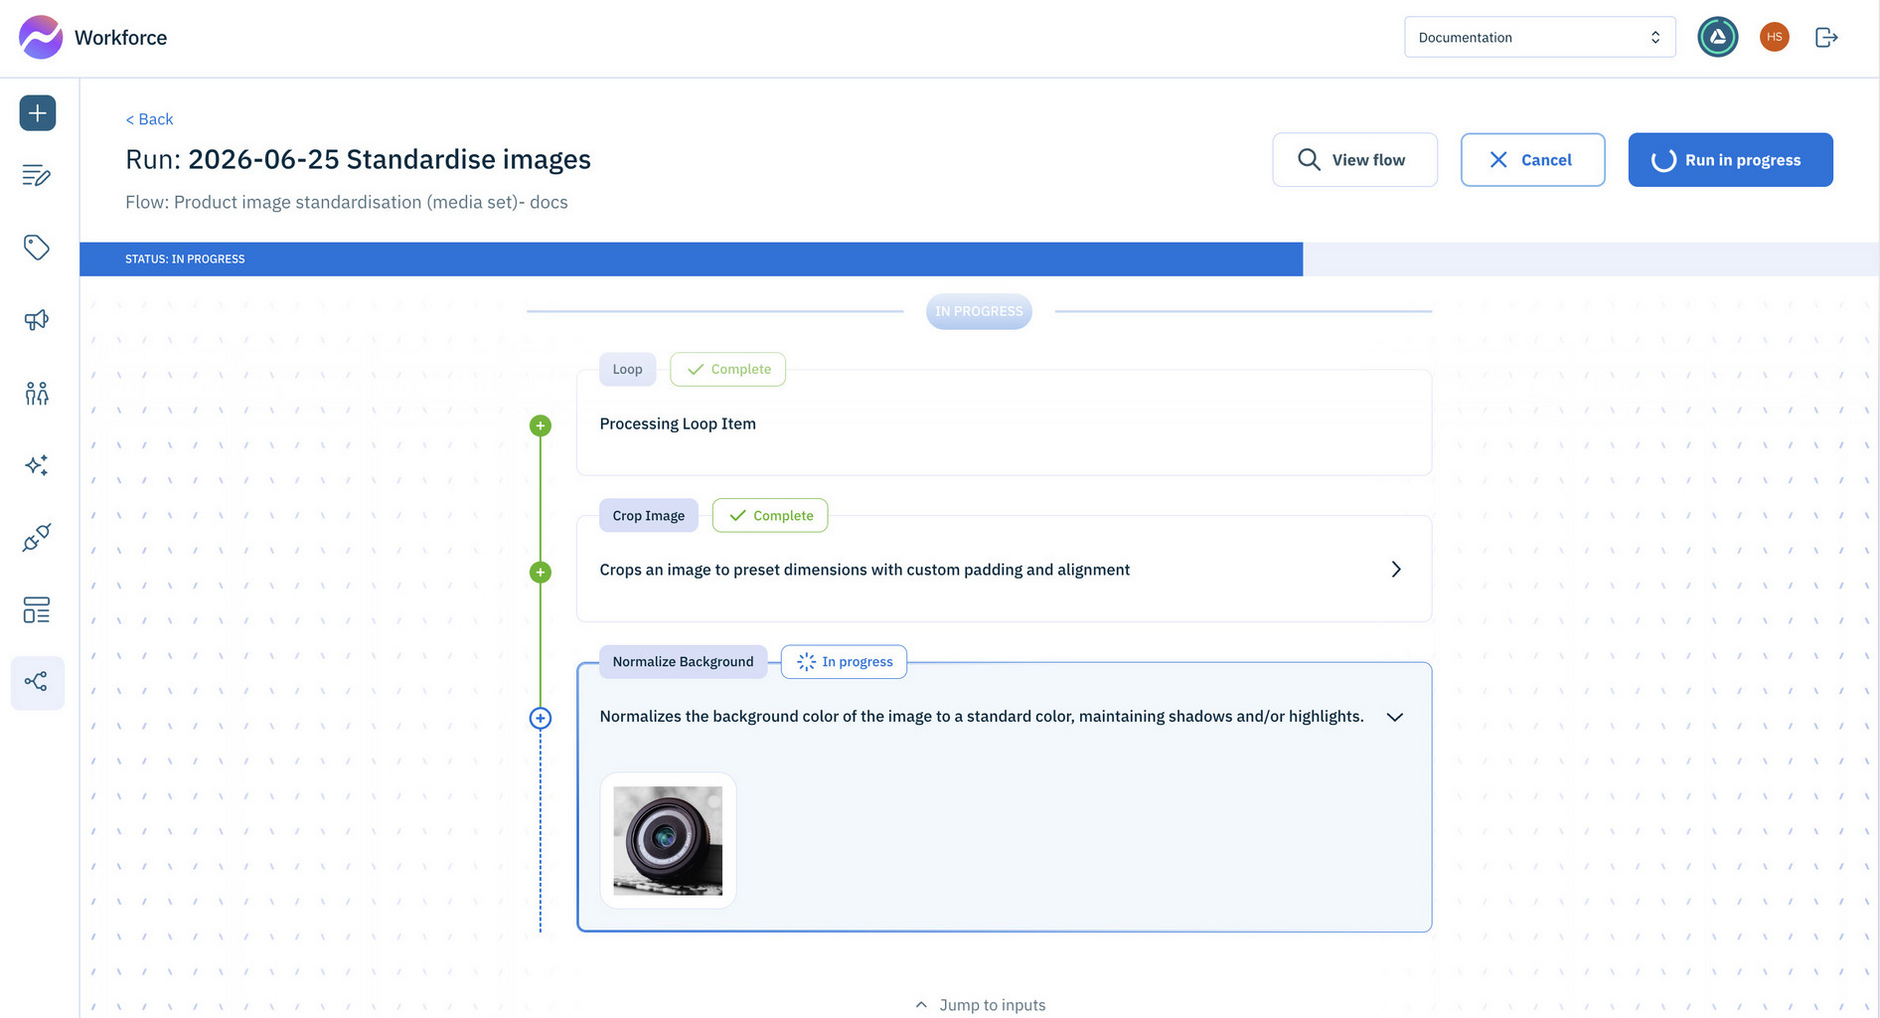1880x1018 pixels.
Task: Go back via the Back link
Action: point(149,119)
